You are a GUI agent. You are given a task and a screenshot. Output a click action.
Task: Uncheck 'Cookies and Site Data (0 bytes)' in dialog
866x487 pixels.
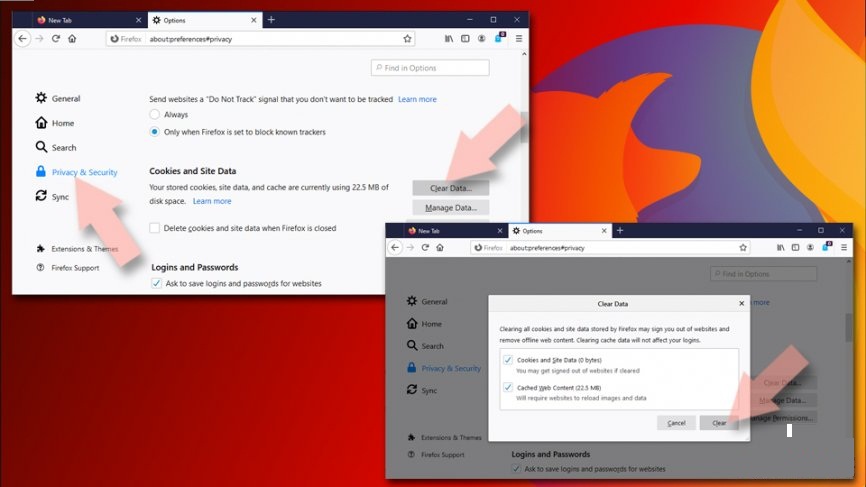point(508,360)
